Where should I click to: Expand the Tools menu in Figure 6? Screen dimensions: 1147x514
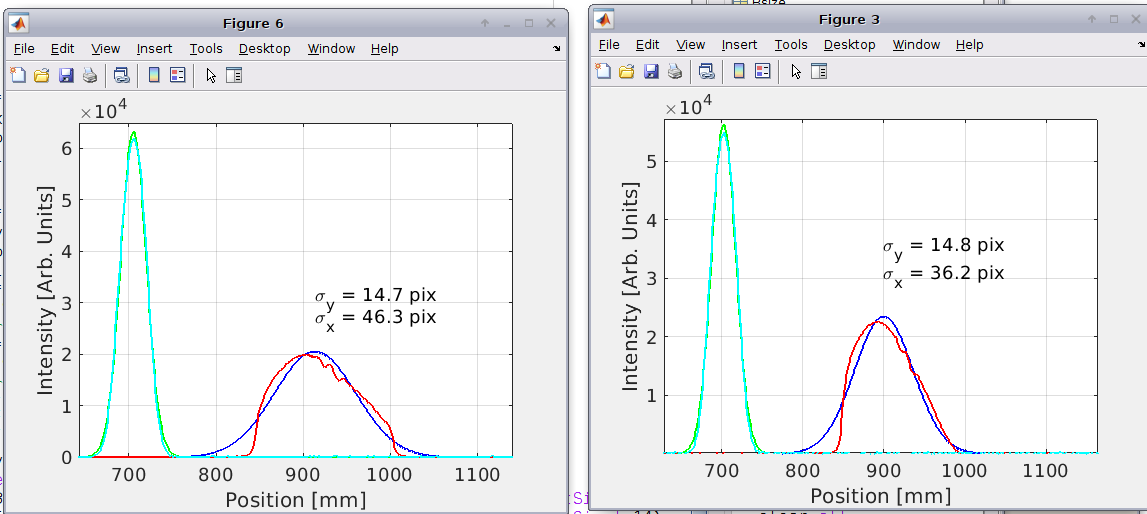pyautogui.click(x=206, y=48)
